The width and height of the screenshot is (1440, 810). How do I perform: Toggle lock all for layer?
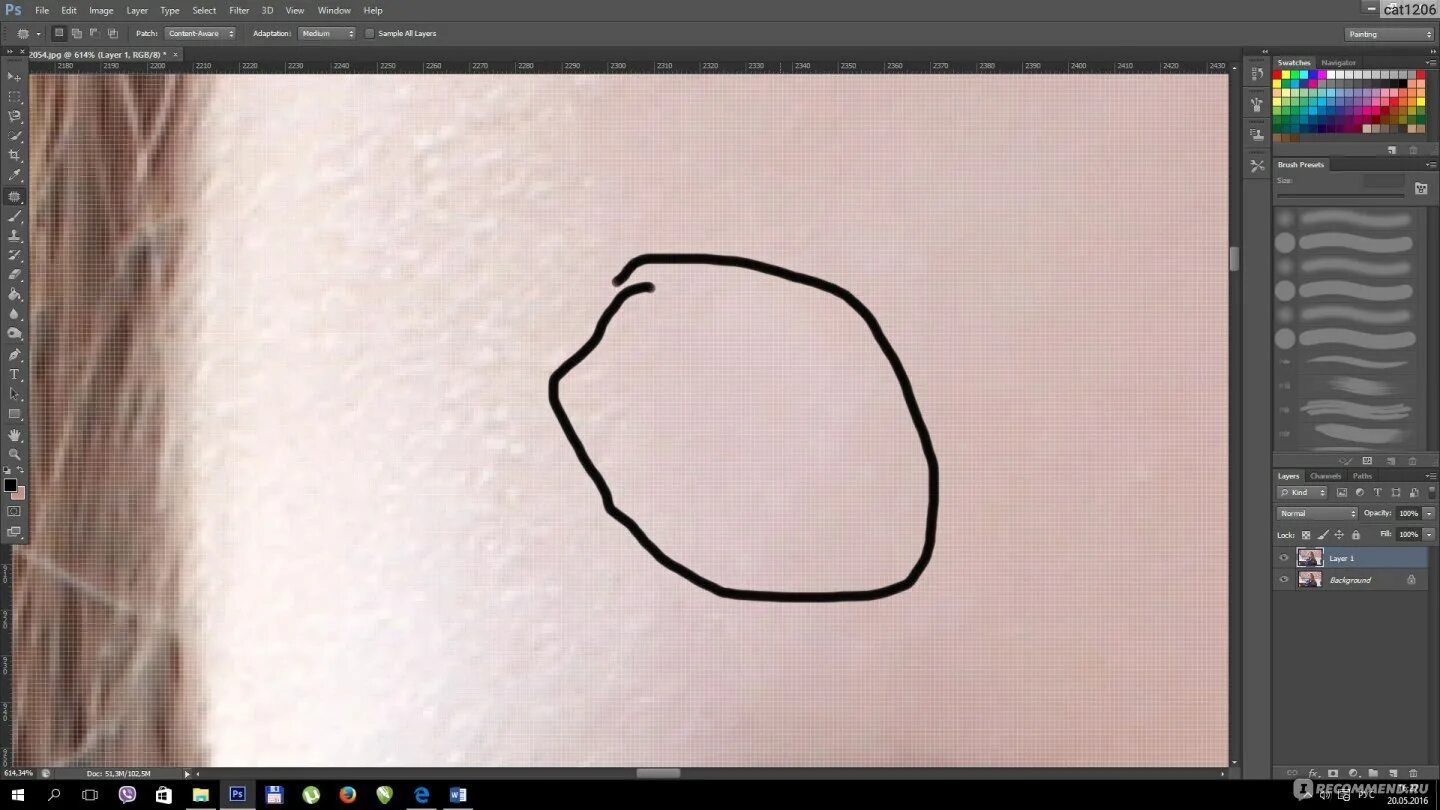(x=1356, y=535)
